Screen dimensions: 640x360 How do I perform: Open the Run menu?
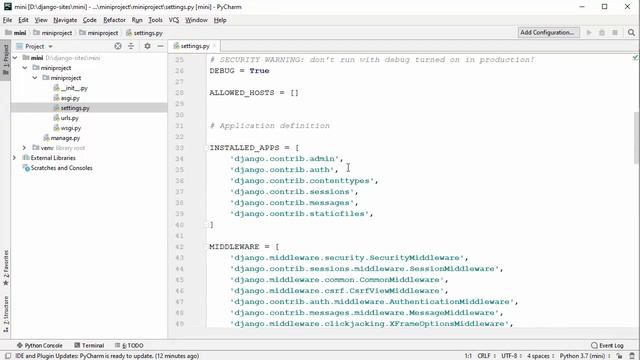[x=137, y=20]
